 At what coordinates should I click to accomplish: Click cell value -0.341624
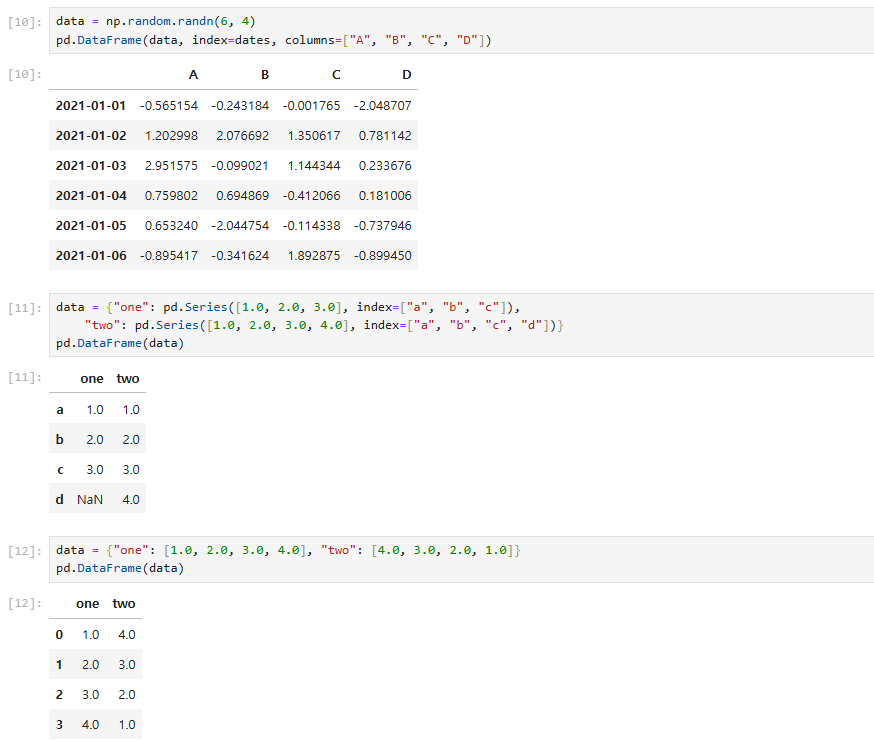(240, 256)
